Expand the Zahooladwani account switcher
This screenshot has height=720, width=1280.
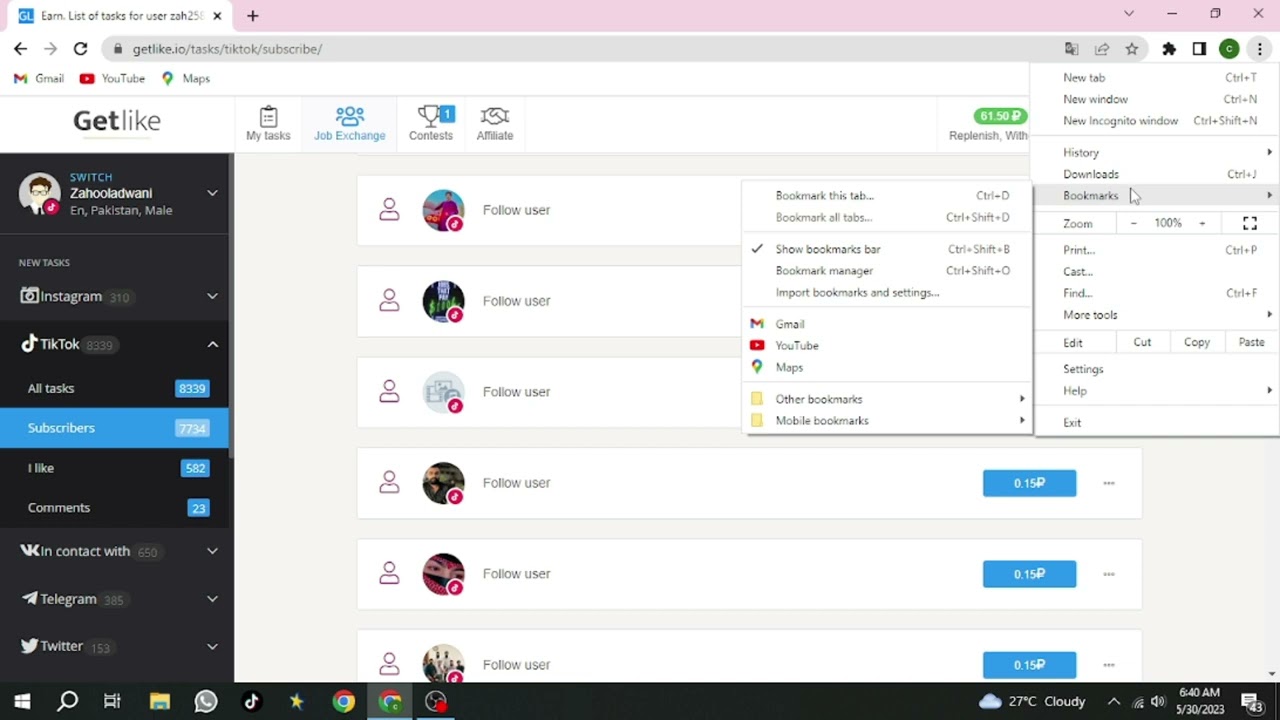(212, 193)
